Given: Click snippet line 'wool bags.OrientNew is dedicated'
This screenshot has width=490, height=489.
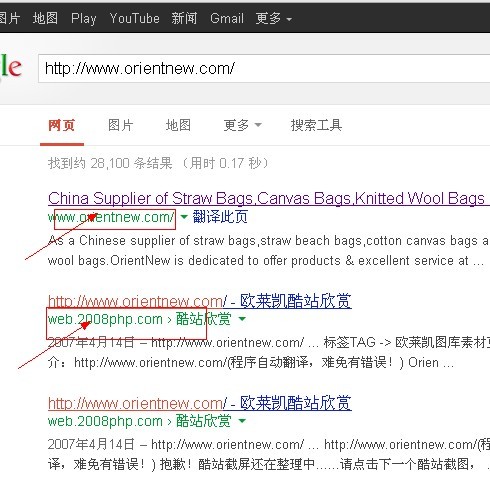Looking at the screenshot, I should pyautogui.click(x=266, y=261).
